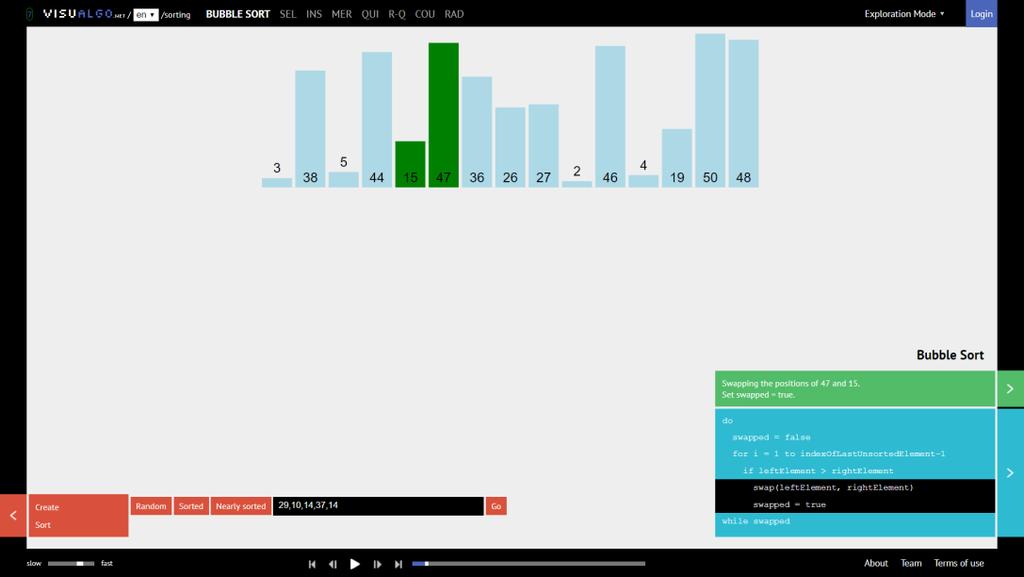The width and height of the screenshot is (1024, 577).
Task: Switch to the QUI sorting tab
Action: [370, 14]
